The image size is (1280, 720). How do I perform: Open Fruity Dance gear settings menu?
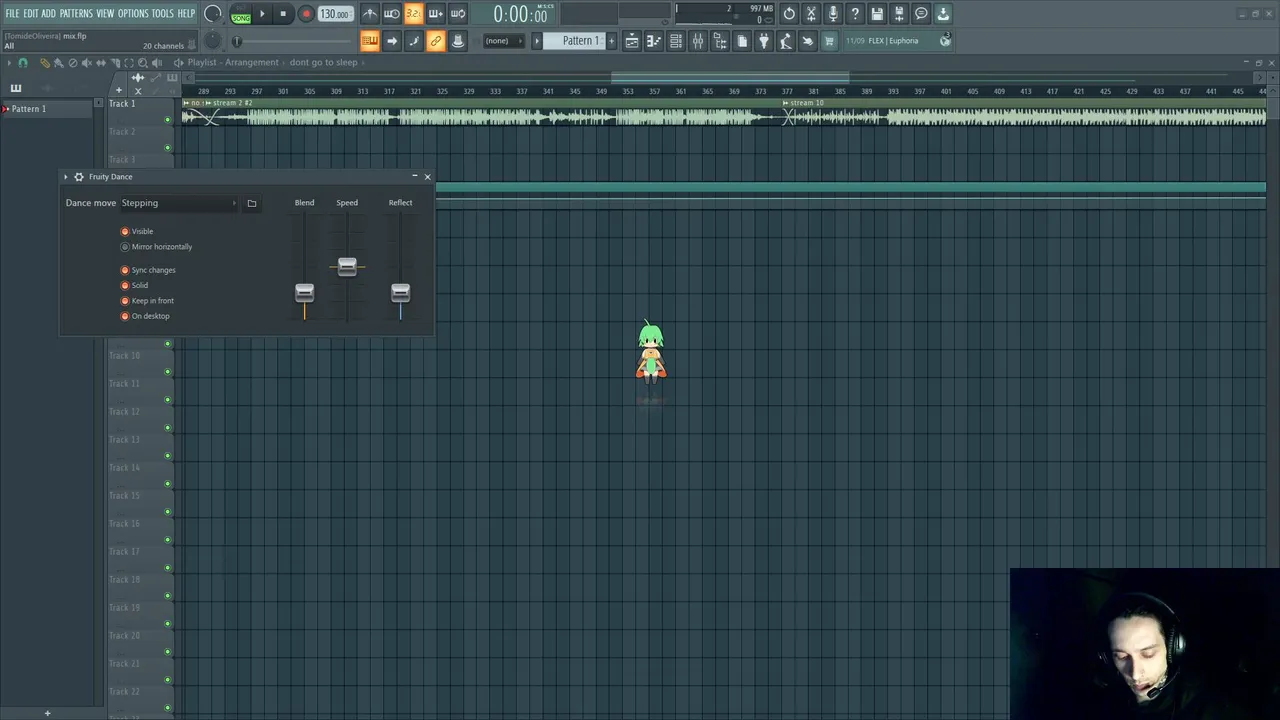coord(79,177)
